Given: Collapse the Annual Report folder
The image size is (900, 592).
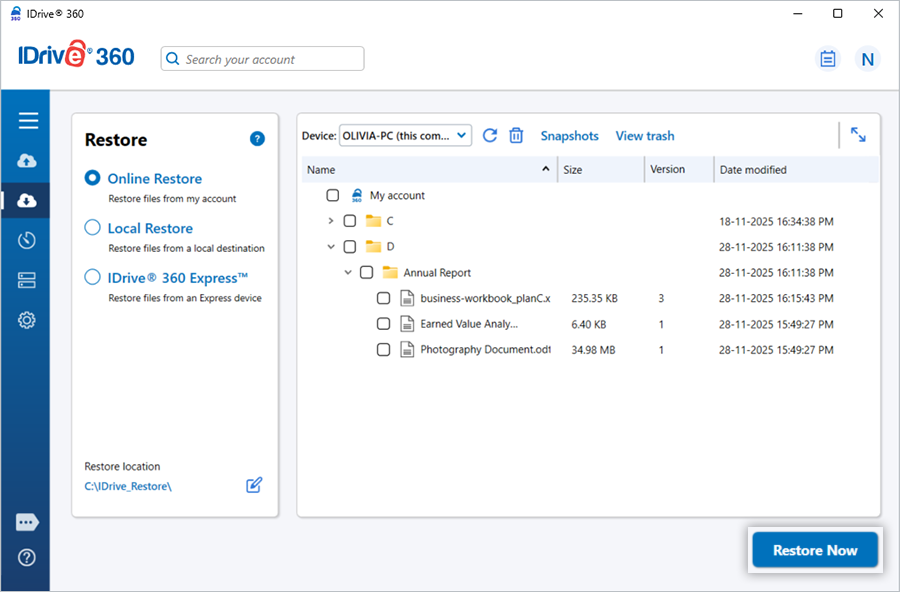Looking at the screenshot, I should click(348, 272).
